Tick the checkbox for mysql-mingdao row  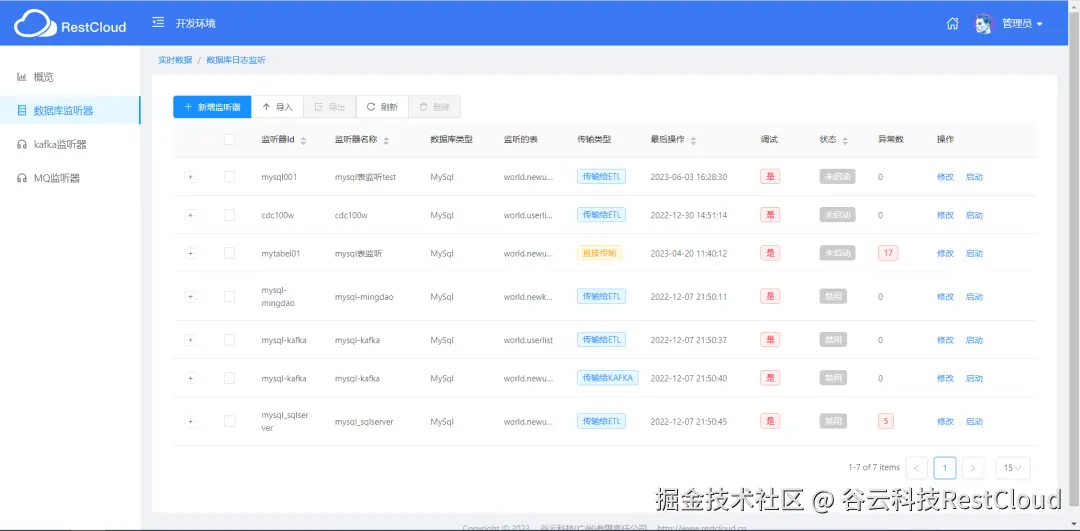pyautogui.click(x=229, y=296)
